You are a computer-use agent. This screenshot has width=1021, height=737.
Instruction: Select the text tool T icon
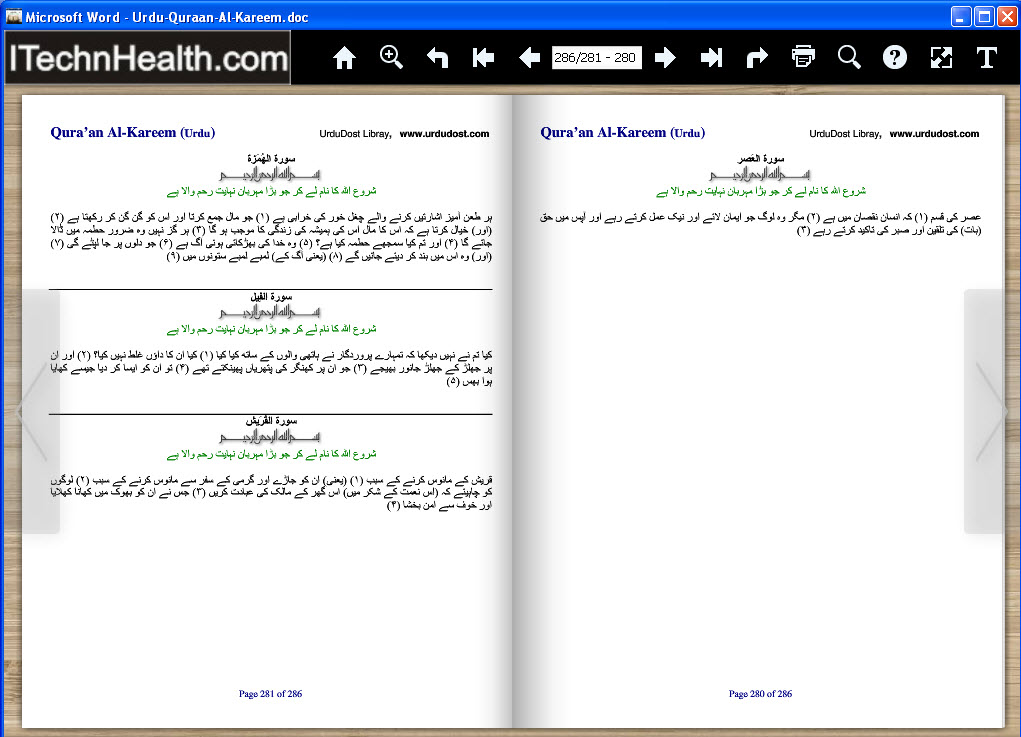click(x=986, y=58)
